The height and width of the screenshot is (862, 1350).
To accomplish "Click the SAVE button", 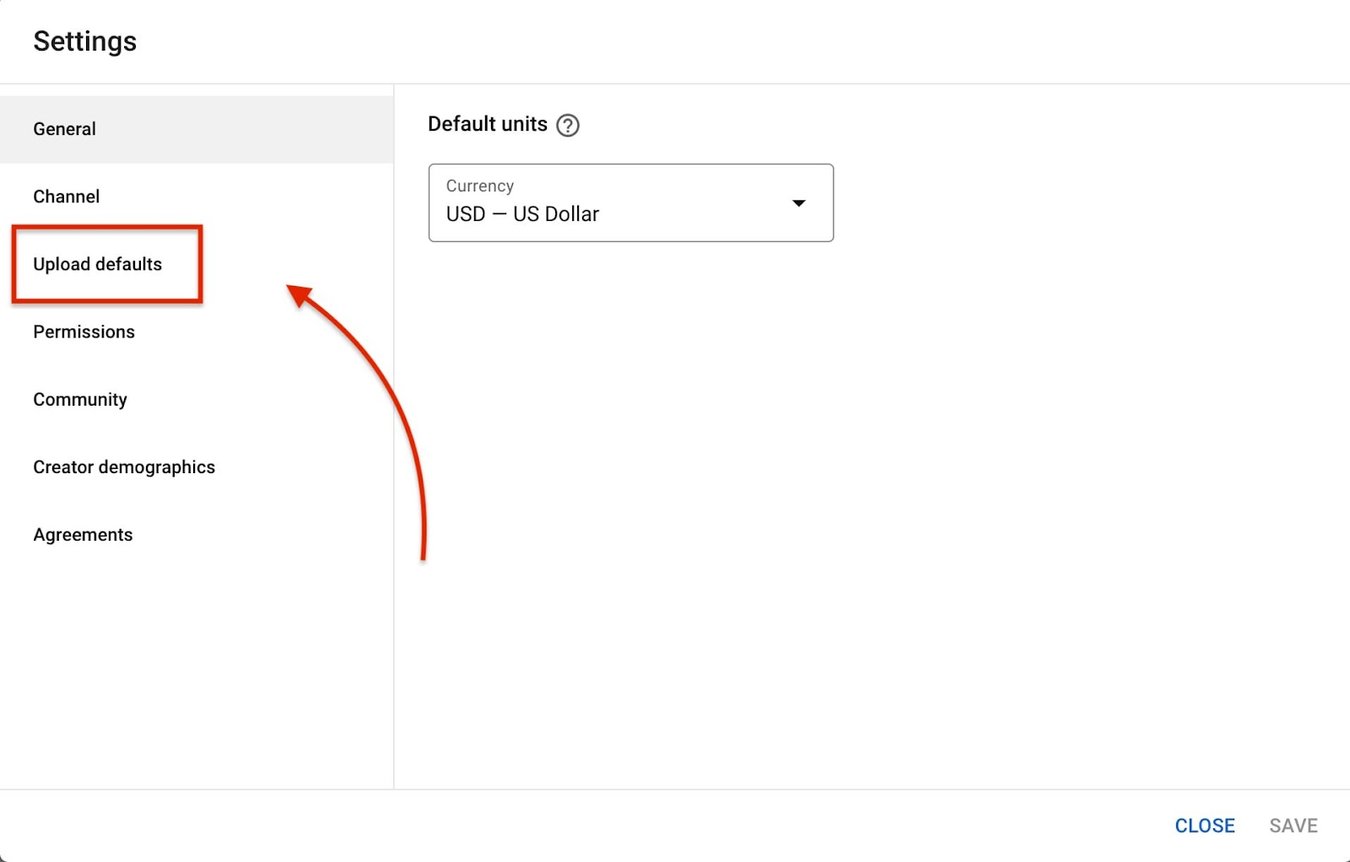I will tap(1293, 825).
